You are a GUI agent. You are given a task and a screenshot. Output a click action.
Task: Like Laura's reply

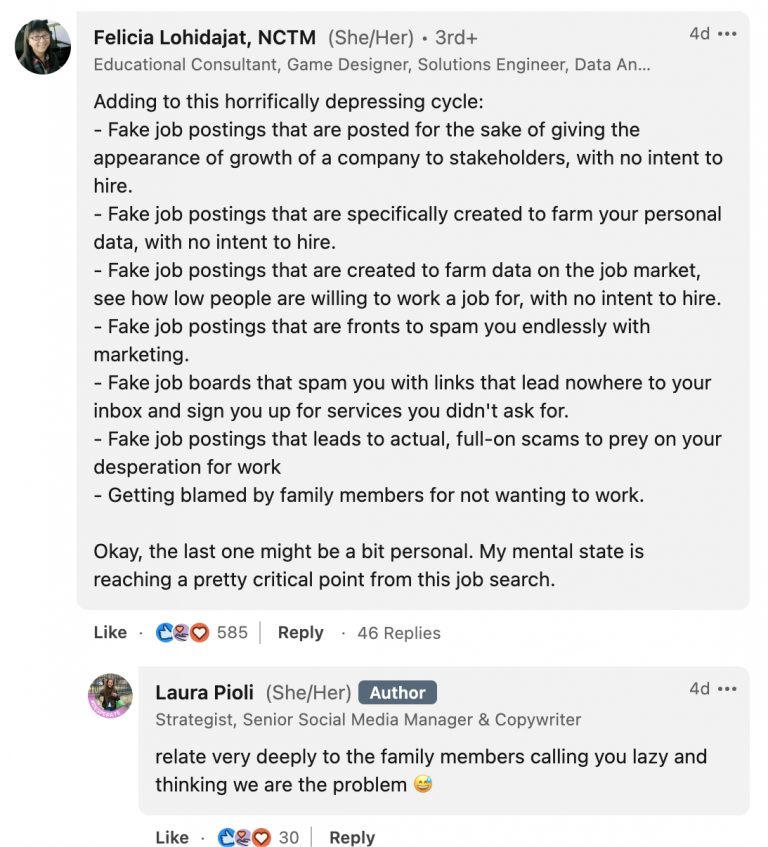coord(172,837)
